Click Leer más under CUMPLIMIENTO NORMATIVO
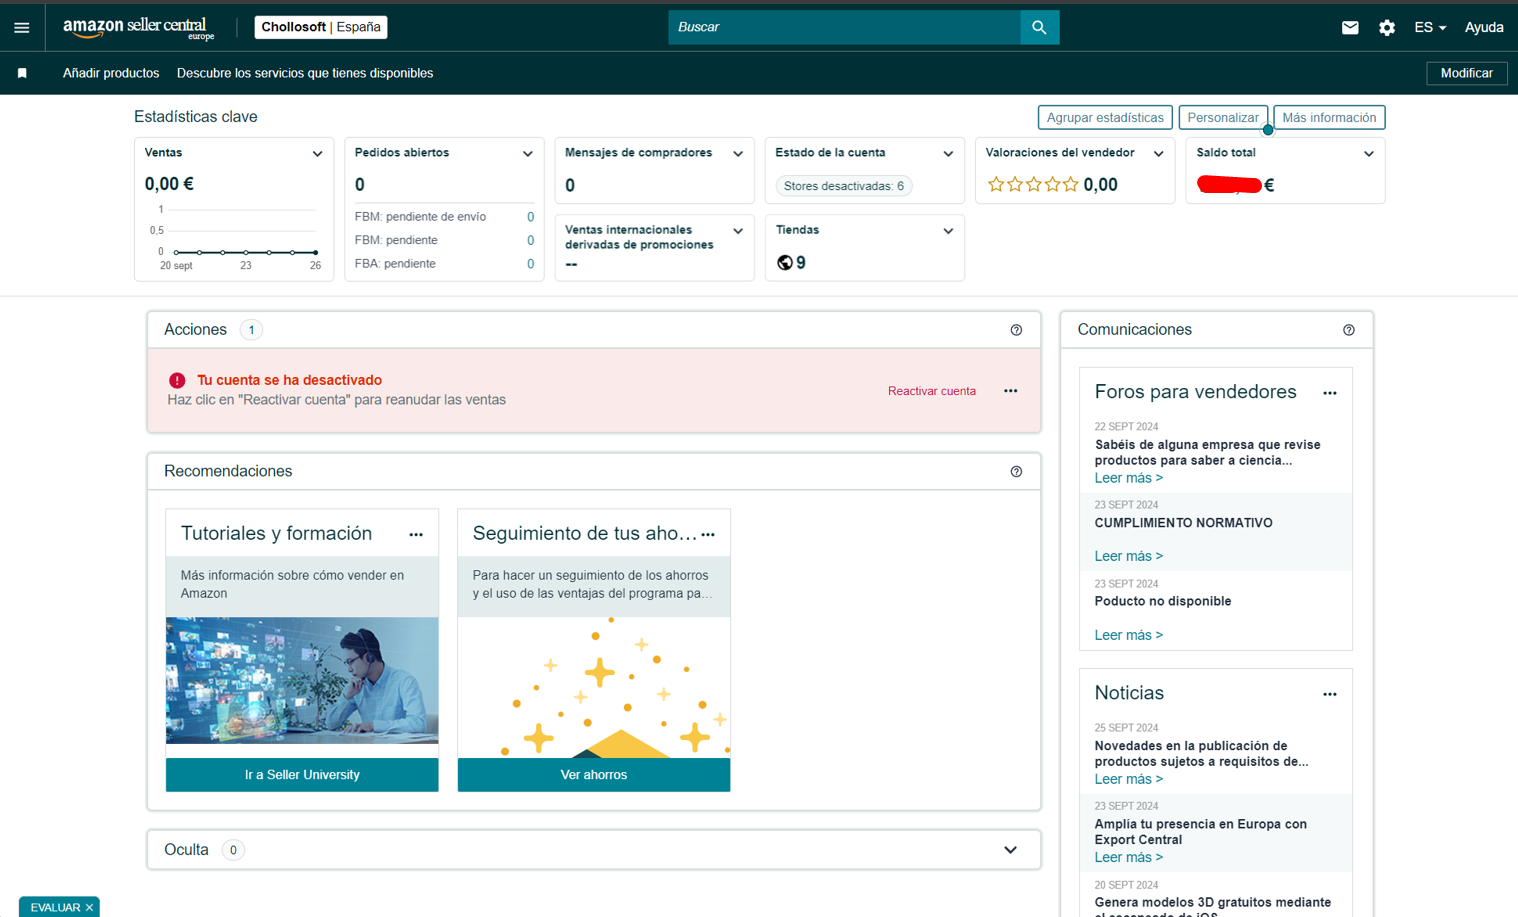 click(1128, 556)
